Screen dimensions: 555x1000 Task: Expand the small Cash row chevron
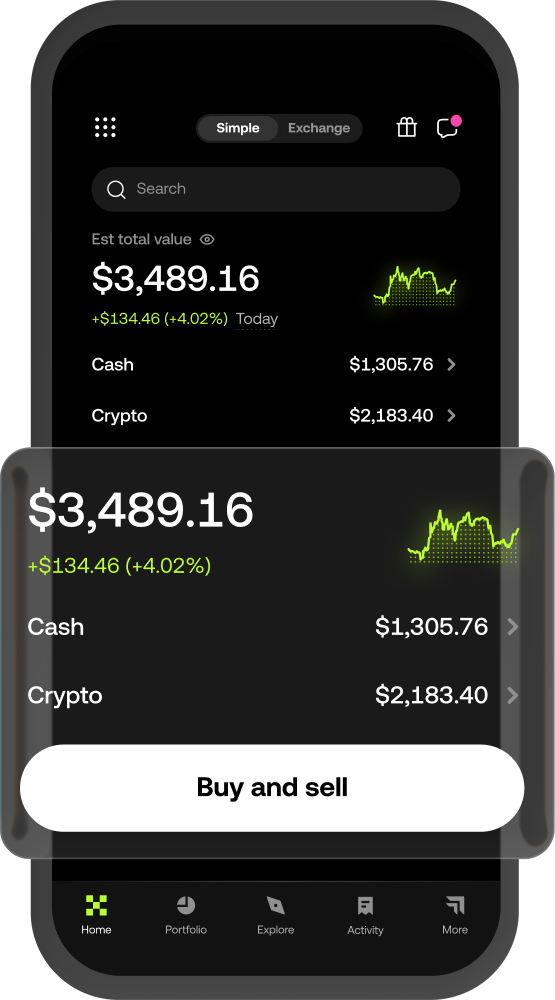[451, 365]
